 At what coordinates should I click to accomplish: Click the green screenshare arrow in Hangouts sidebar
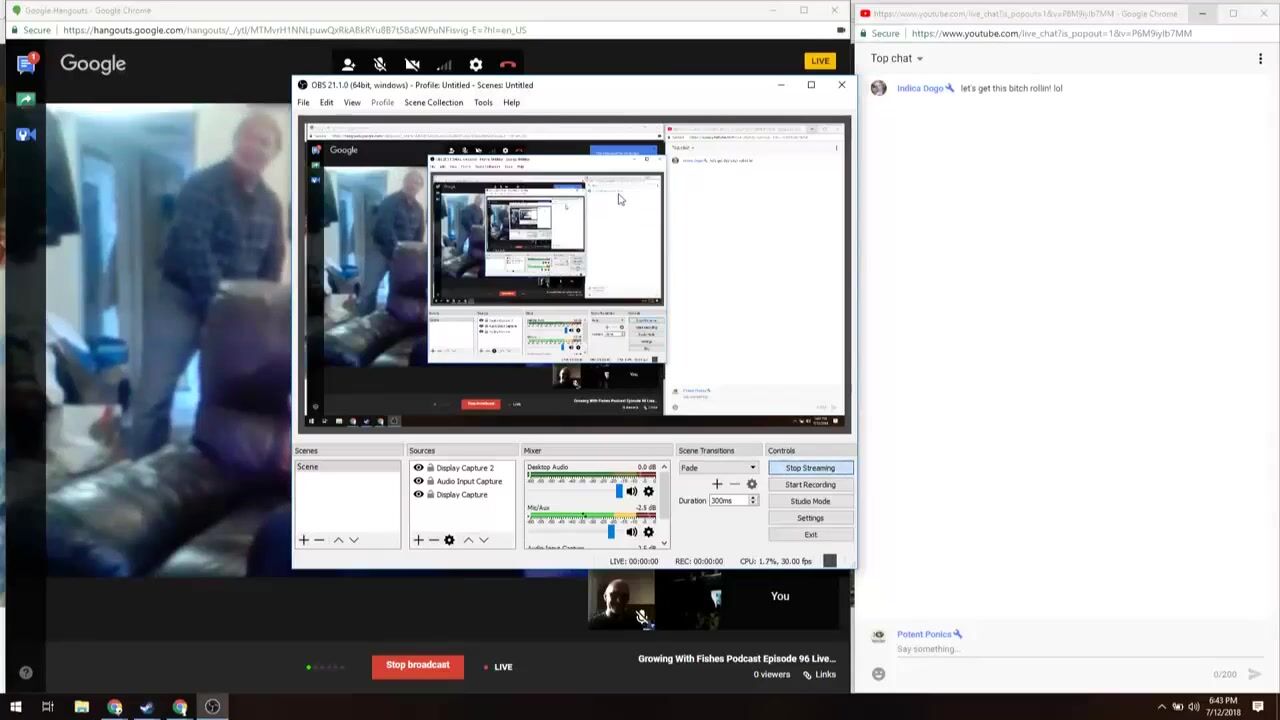tap(26, 99)
